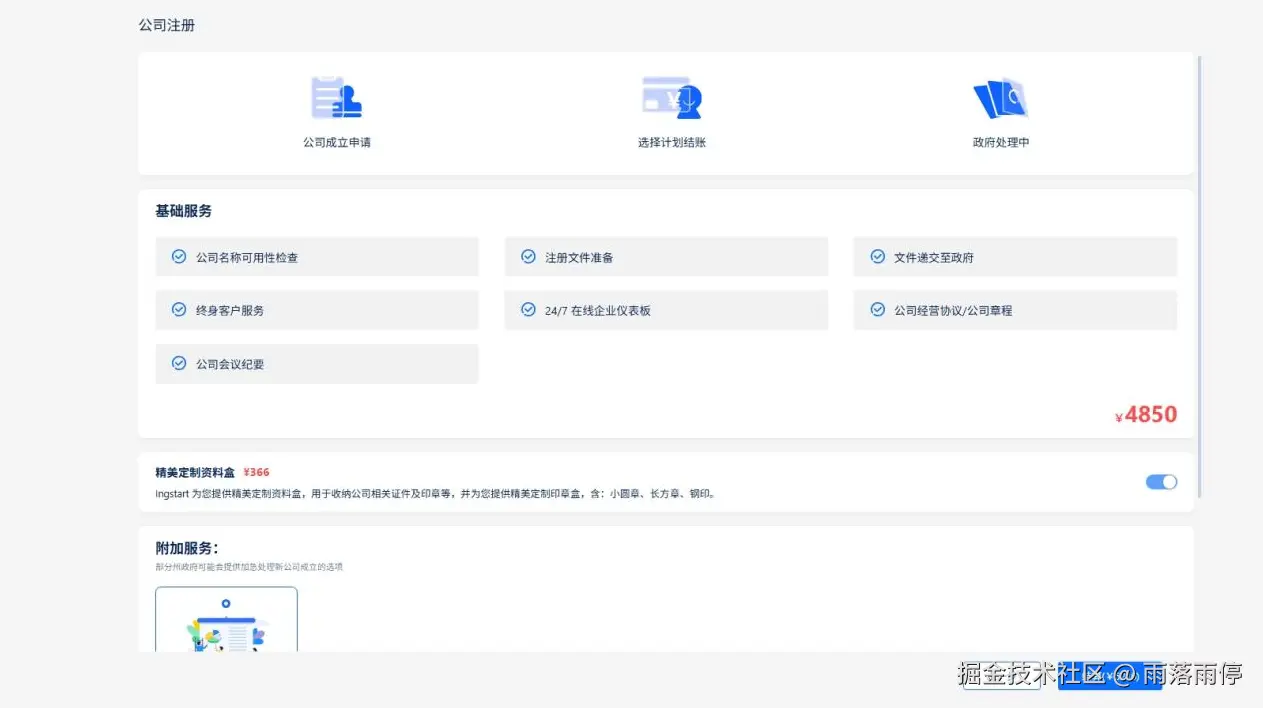Screen dimensions: 1263x708
Task: Click the page's vertical scrollbar
Action: [x=1199, y=277]
